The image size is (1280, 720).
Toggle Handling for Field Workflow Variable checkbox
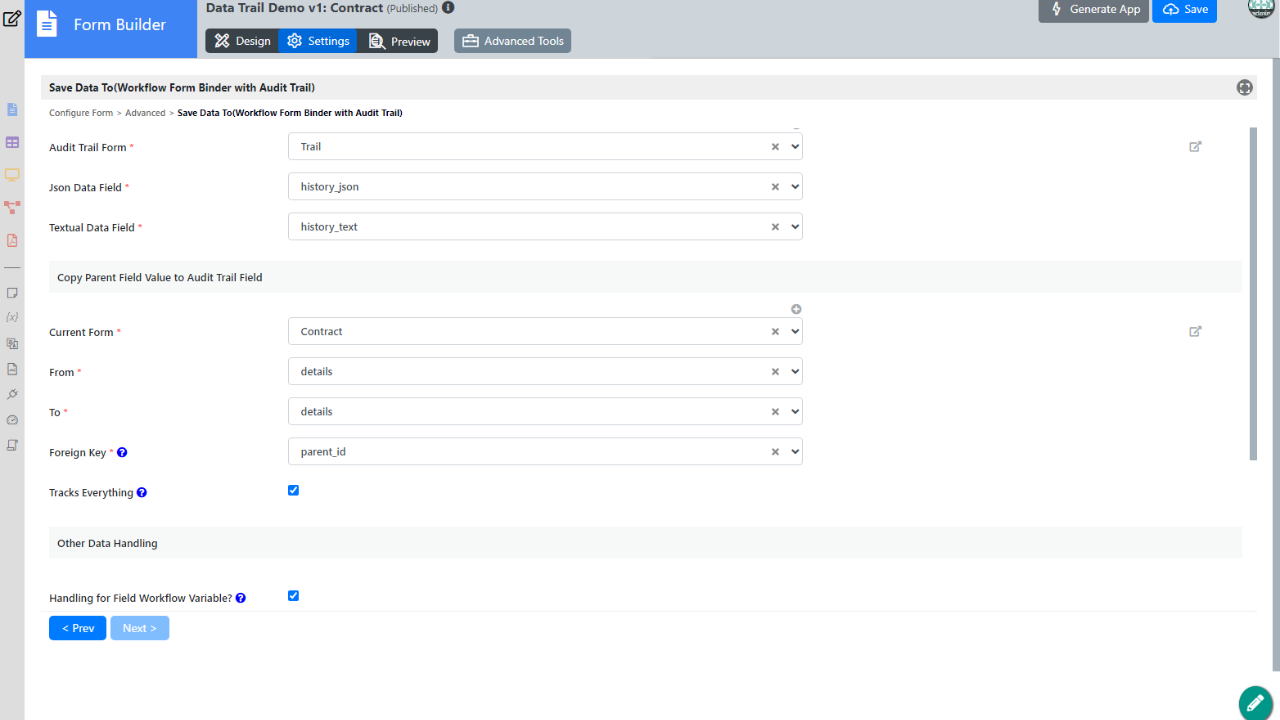[293, 596]
